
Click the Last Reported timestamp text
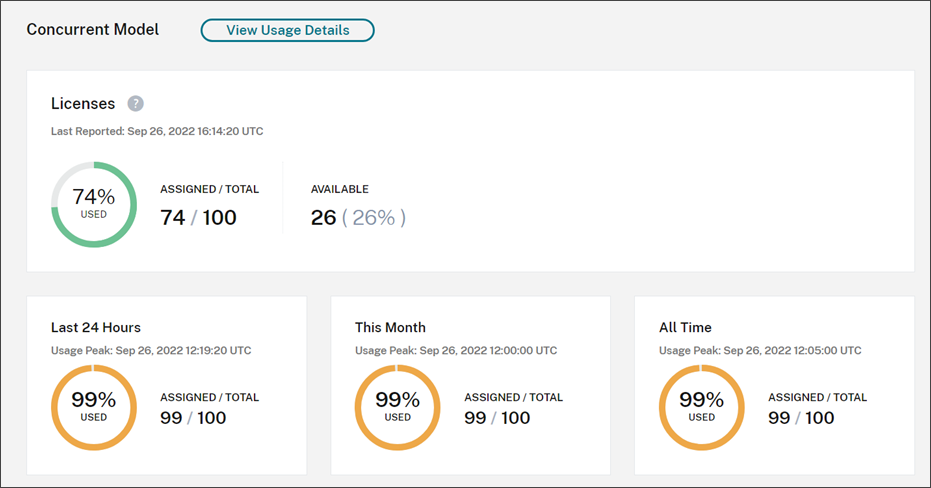coord(157,131)
